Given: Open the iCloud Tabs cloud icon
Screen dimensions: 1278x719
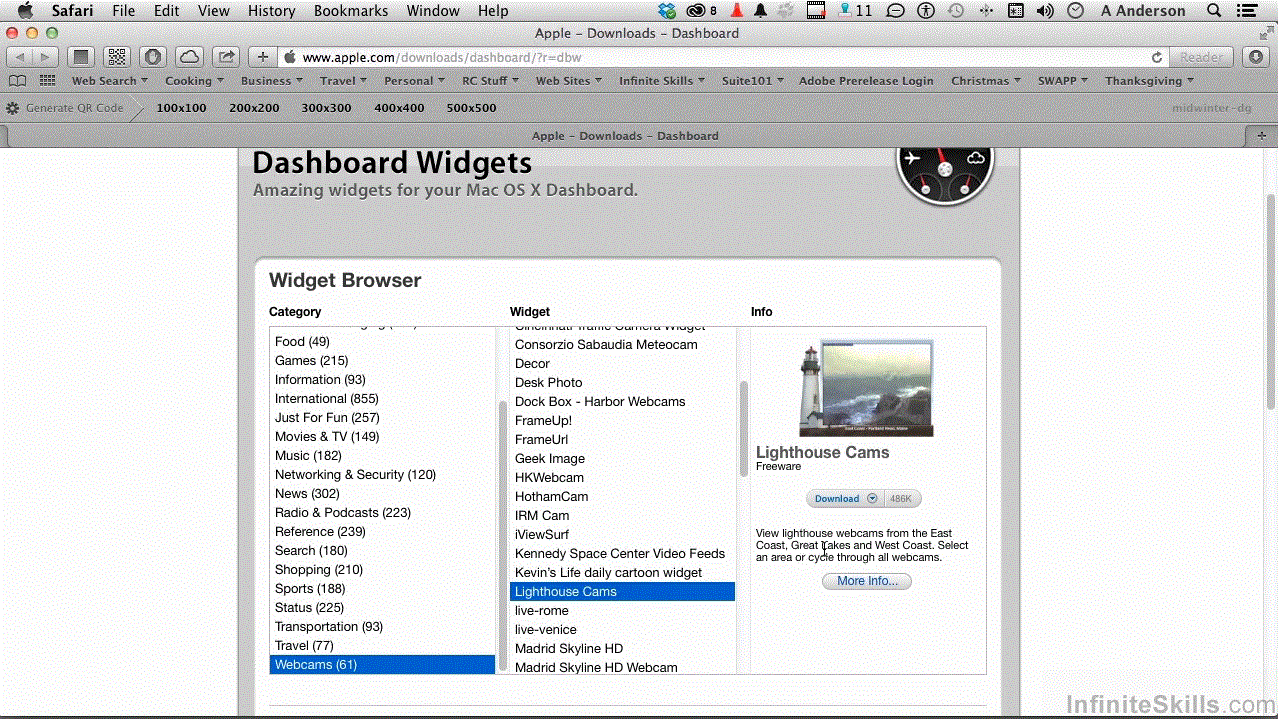Looking at the screenshot, I should [189, 57].
